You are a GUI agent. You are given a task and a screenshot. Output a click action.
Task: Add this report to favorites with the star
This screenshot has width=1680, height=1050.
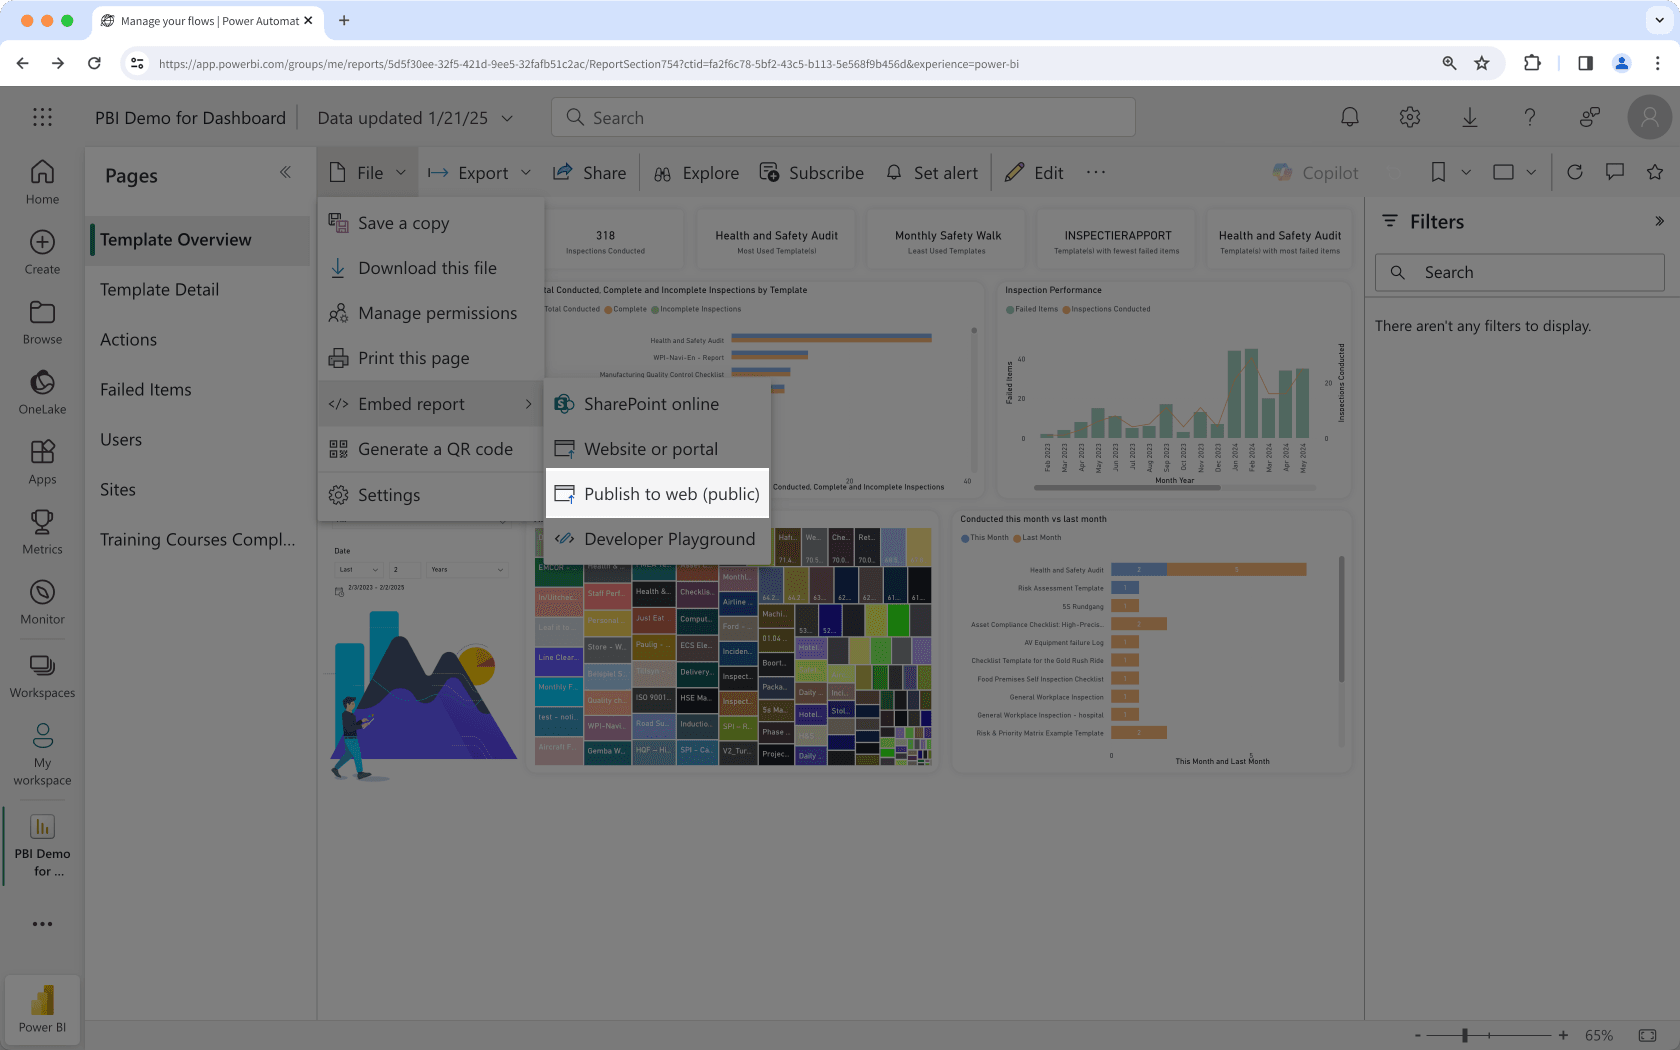[x=1656, y=172]
